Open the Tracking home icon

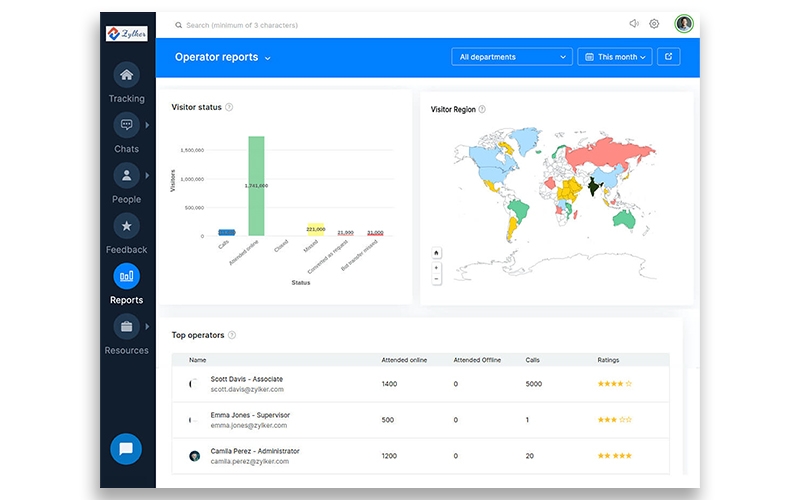[127, 75]
